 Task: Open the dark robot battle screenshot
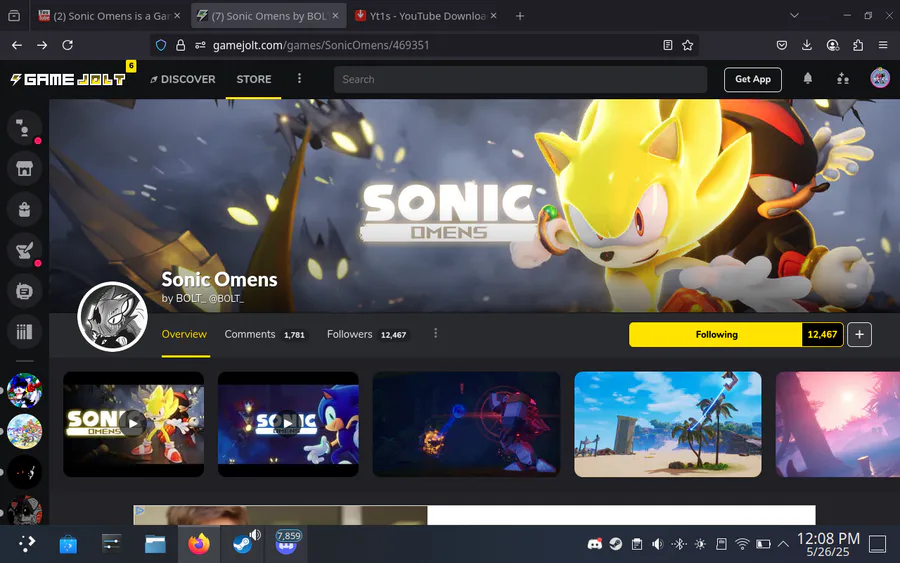(x=466, y=424)
